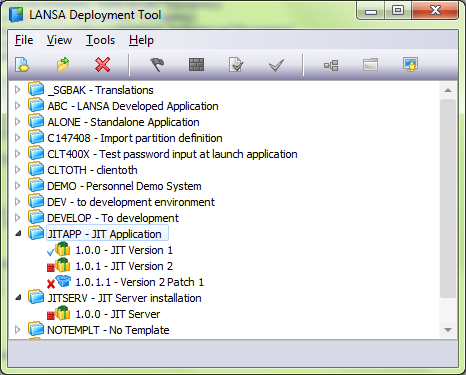Open the View menu
466x375 pixels.
(59, 40)
